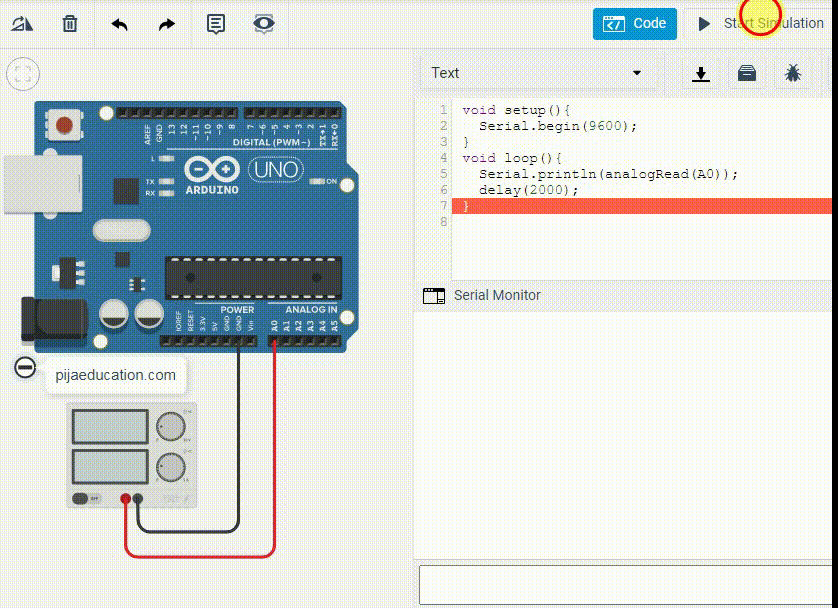Click the zoom-to-fit control

[22, 72]
